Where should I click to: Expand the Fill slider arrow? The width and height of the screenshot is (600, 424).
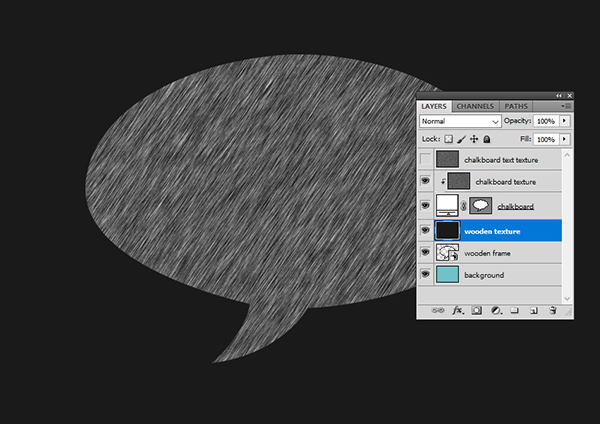point(565,139)
